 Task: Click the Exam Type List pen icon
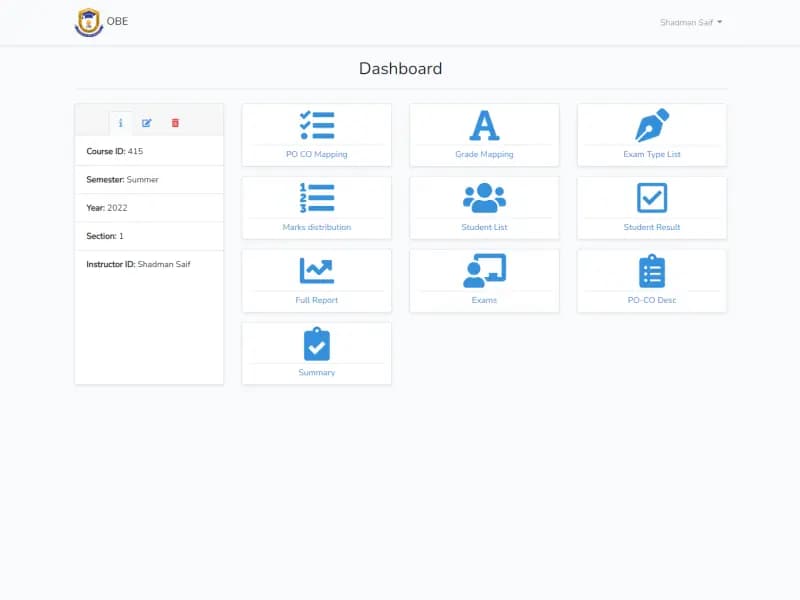click(652, 126)
